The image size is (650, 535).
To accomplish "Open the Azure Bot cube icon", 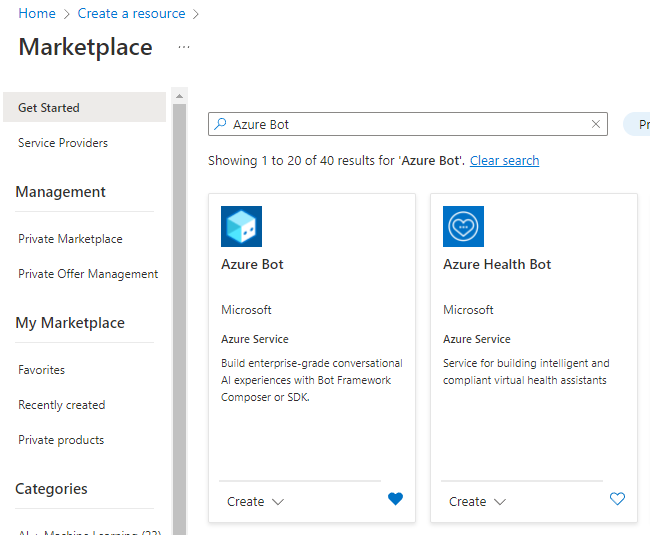I will [x=241, y=226].
